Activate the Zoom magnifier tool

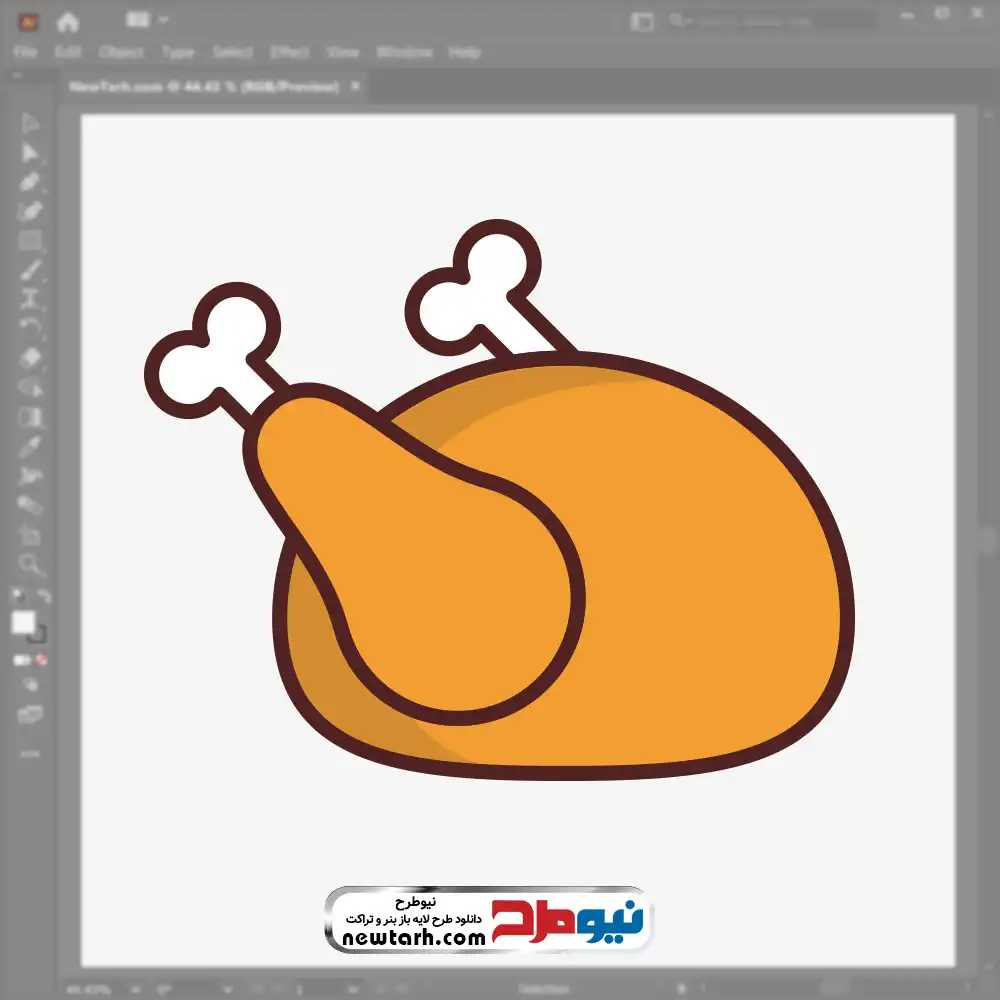click(30, 565)
